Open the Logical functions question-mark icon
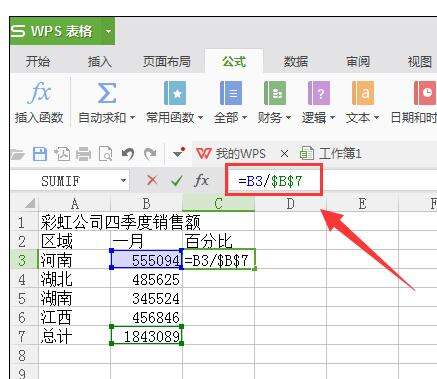This screenshot has width=437, height=379. click(x=319, y=93)
